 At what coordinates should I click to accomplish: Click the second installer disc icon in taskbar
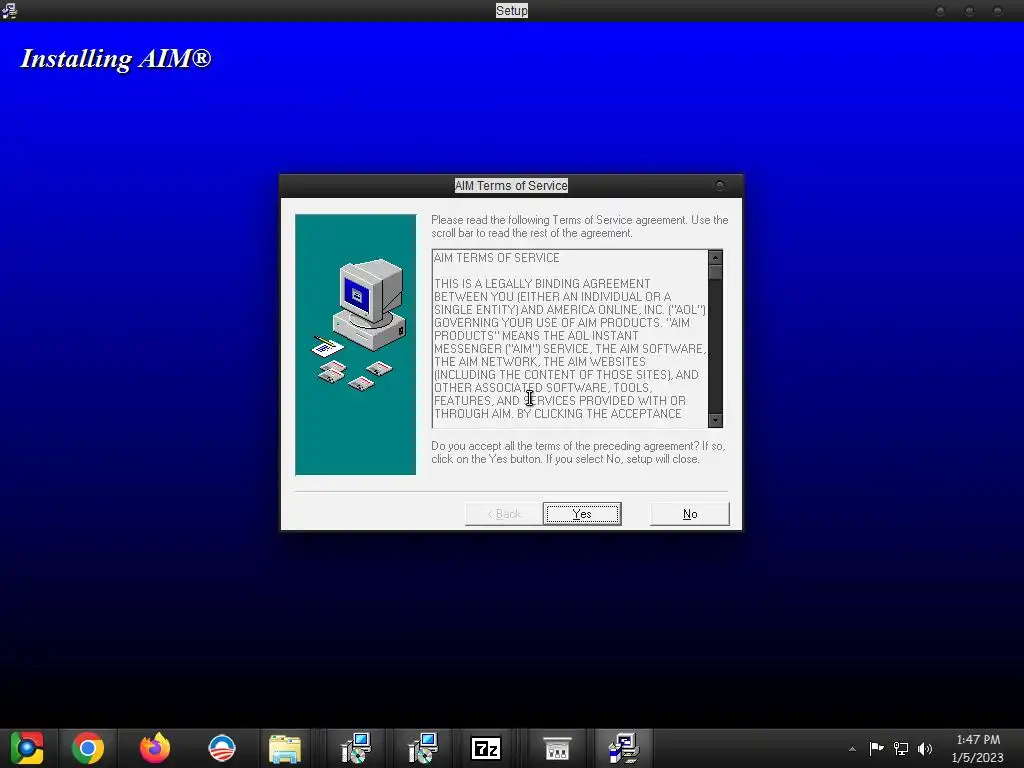point(423,748)
